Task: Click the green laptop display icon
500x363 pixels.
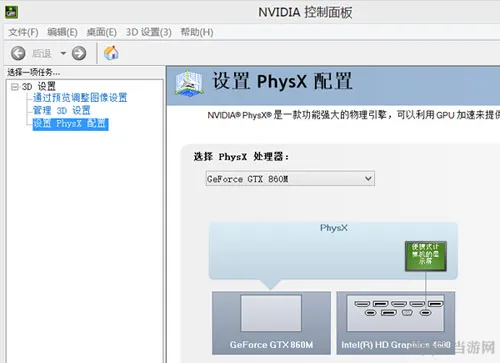Action: 426,256
